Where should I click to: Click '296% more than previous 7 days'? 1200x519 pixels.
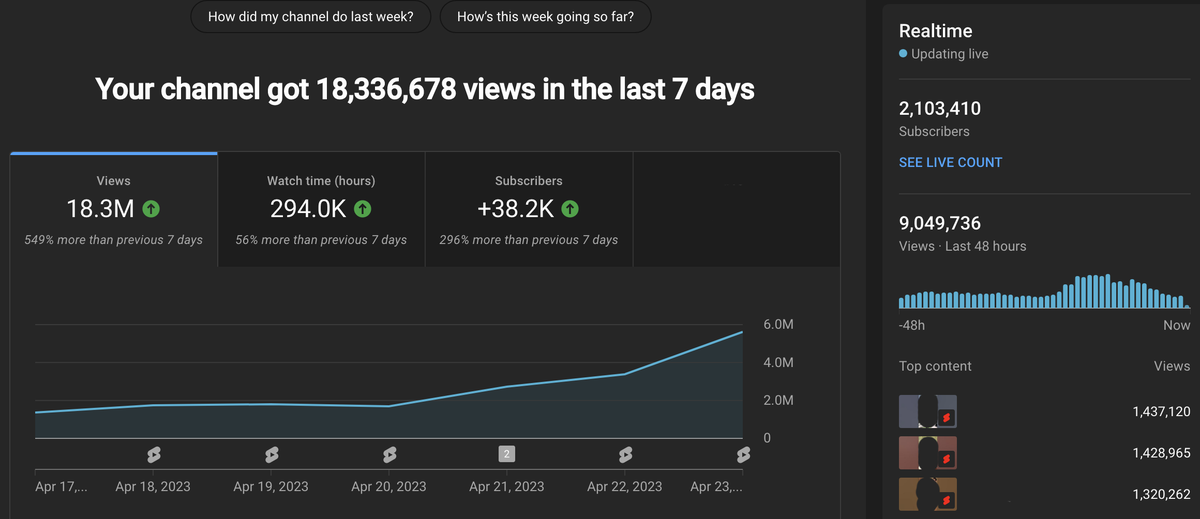point(529,240)
